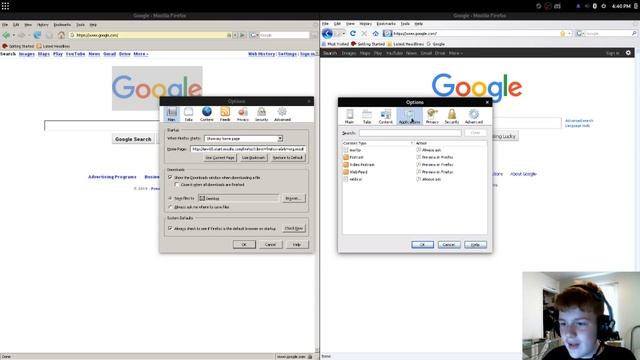Image resolution: width=640 pixels, height=360 pixels.
Task: Open File menu in left Firefox
Action: pos(5,24)
